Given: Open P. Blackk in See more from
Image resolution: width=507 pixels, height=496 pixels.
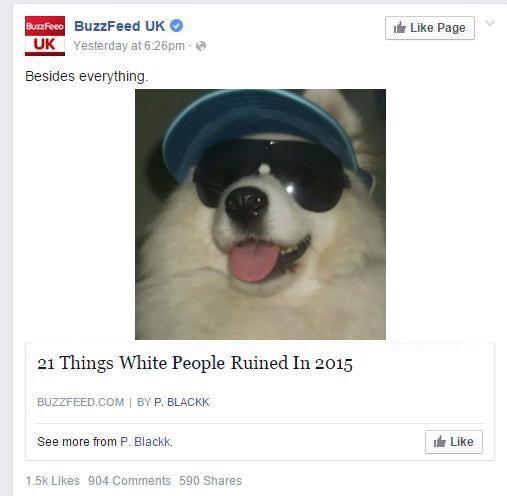Looking at the screenshot, I should click(146, 442).
